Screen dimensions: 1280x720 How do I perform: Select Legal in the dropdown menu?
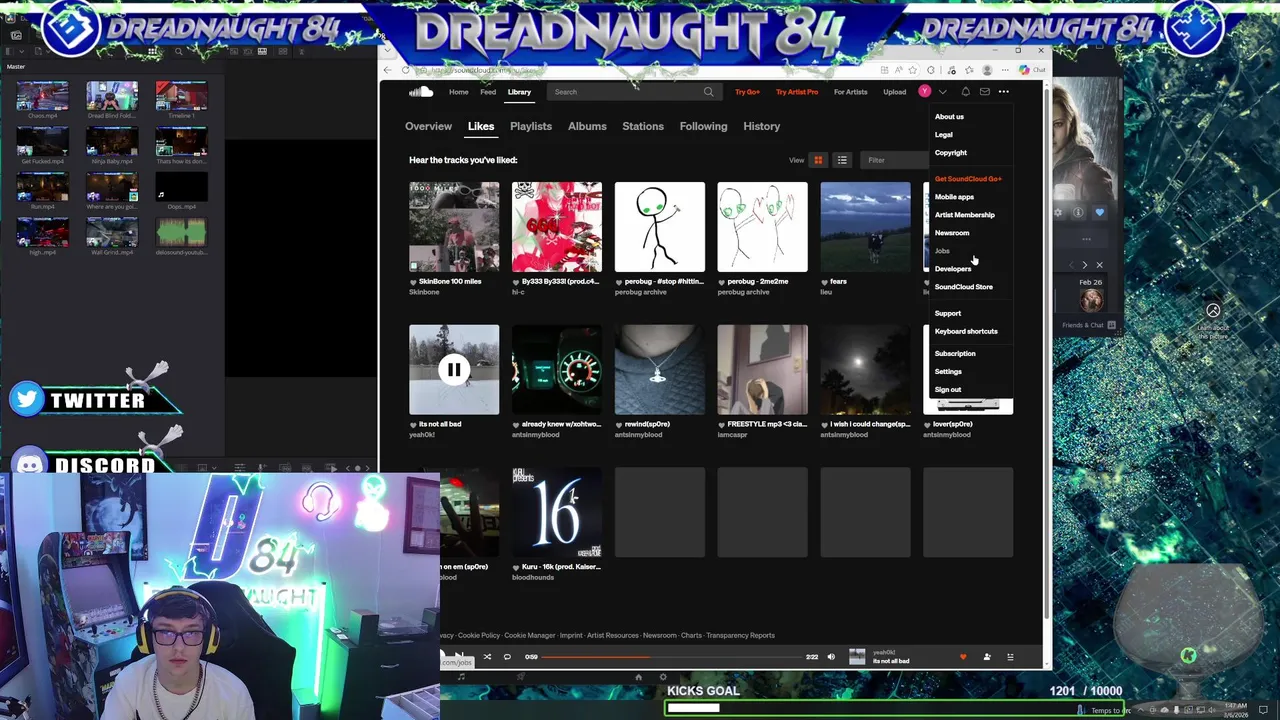(944, 135)
